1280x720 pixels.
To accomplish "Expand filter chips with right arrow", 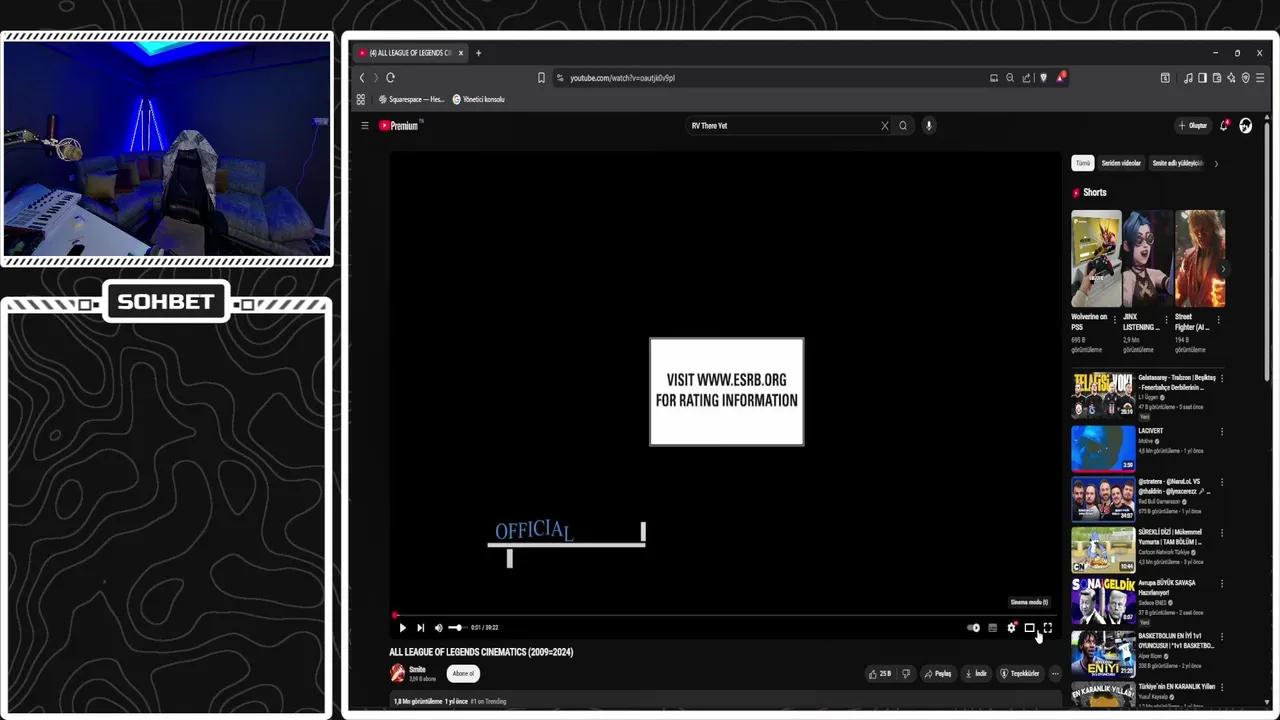I will coord(1216,163).
